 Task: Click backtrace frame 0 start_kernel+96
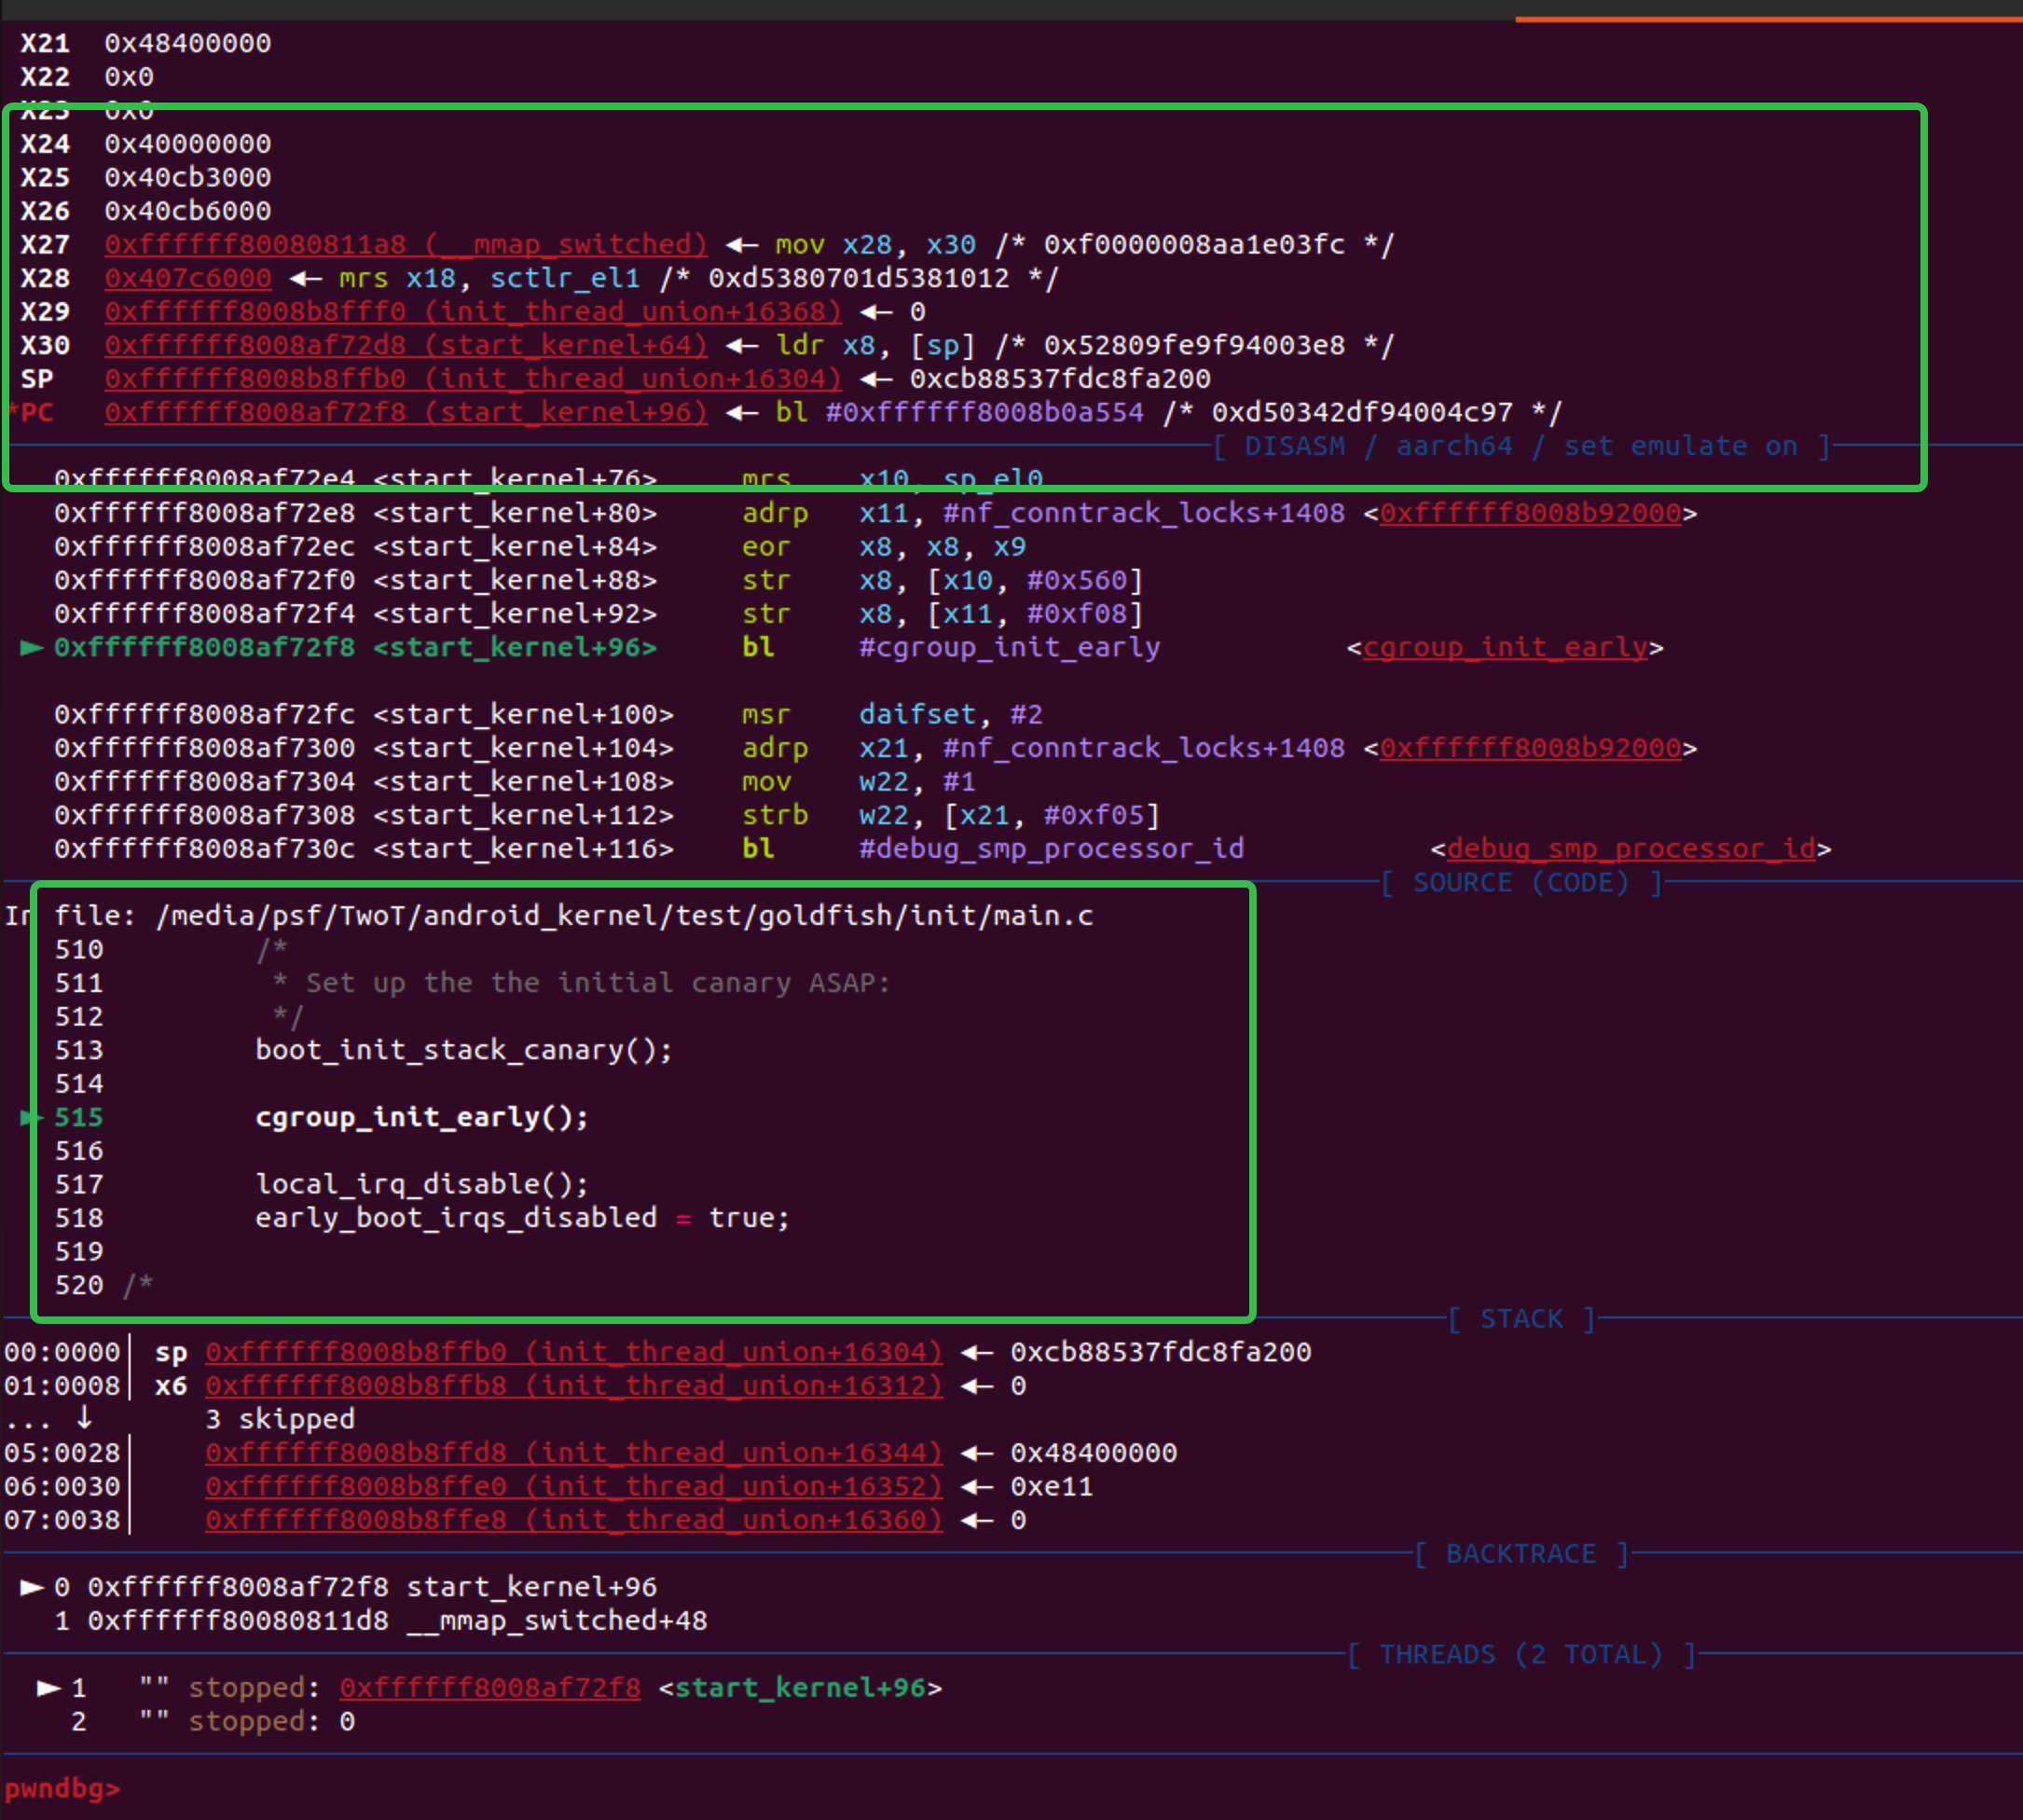click(x=356, y=1587)
